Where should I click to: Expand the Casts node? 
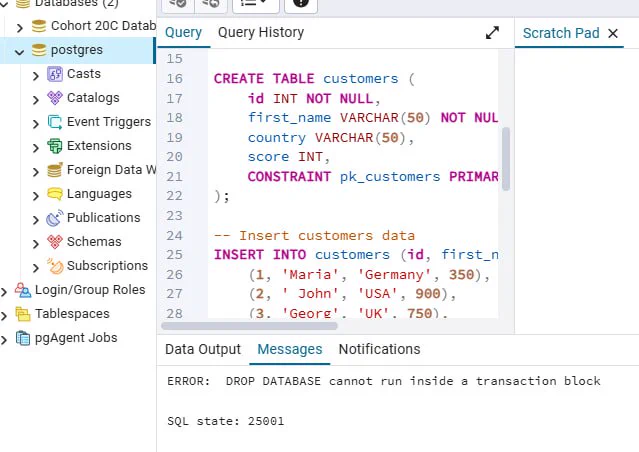36,75
